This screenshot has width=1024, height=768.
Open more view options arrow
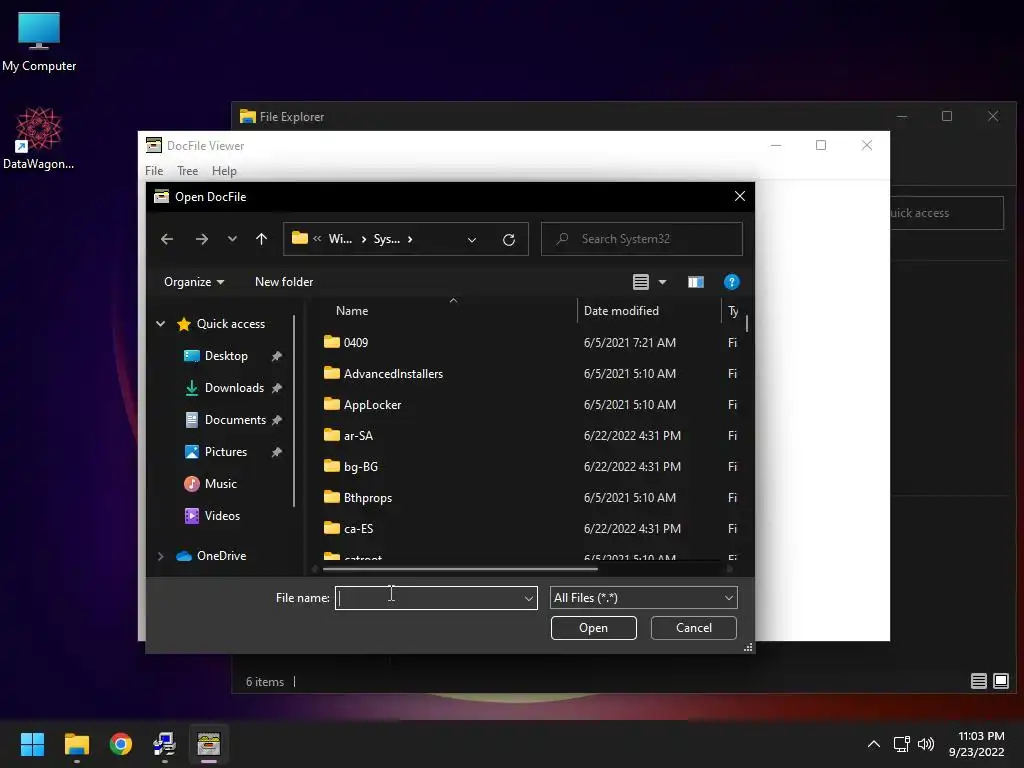(x=662, y=282)
